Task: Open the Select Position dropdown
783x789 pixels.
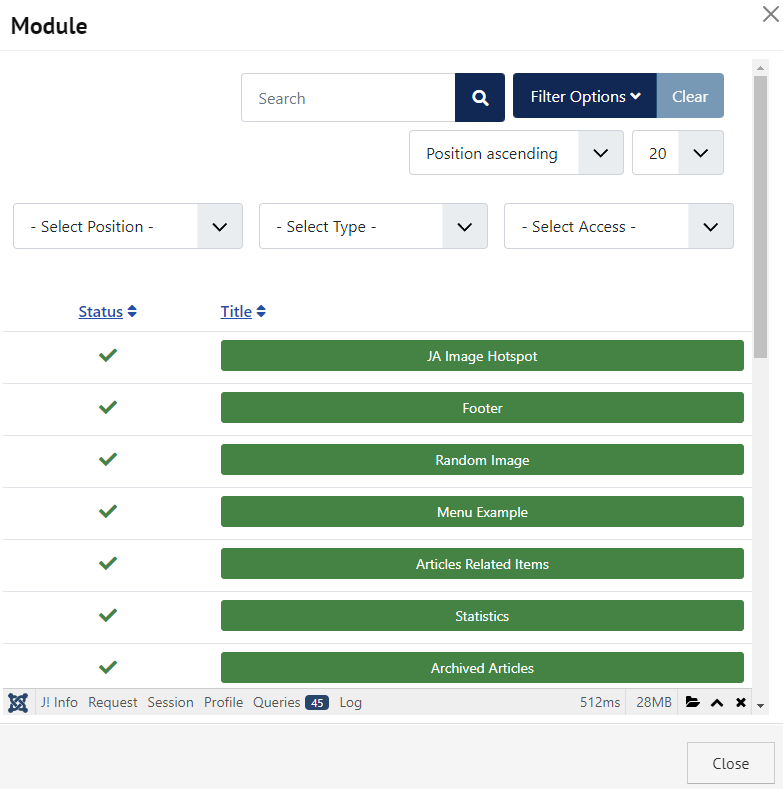Action: 128,226
